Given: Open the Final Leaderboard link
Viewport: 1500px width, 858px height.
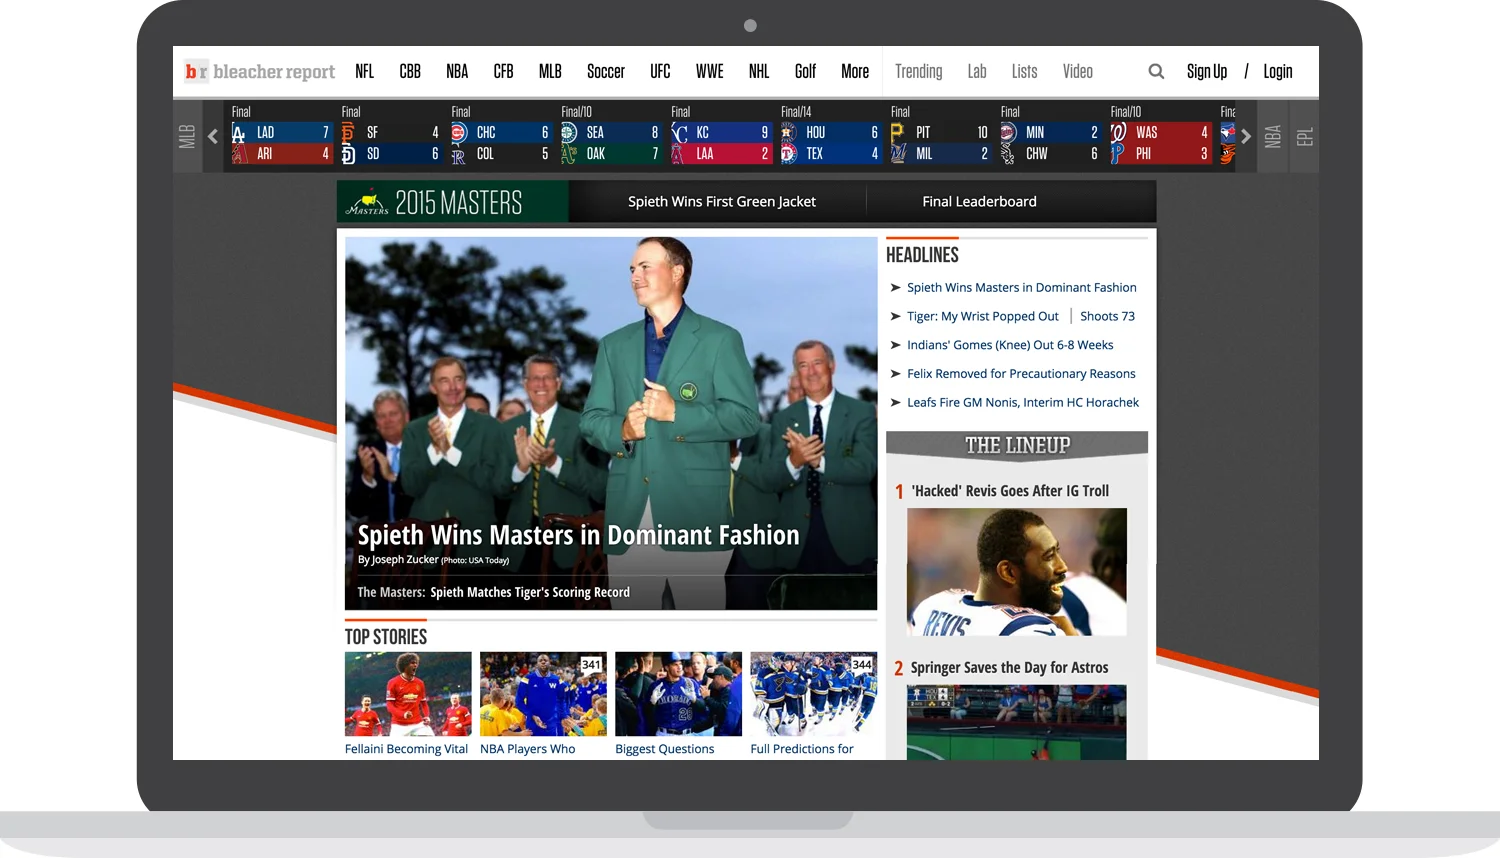Looking at the screenshot, I should pos(980,201).
